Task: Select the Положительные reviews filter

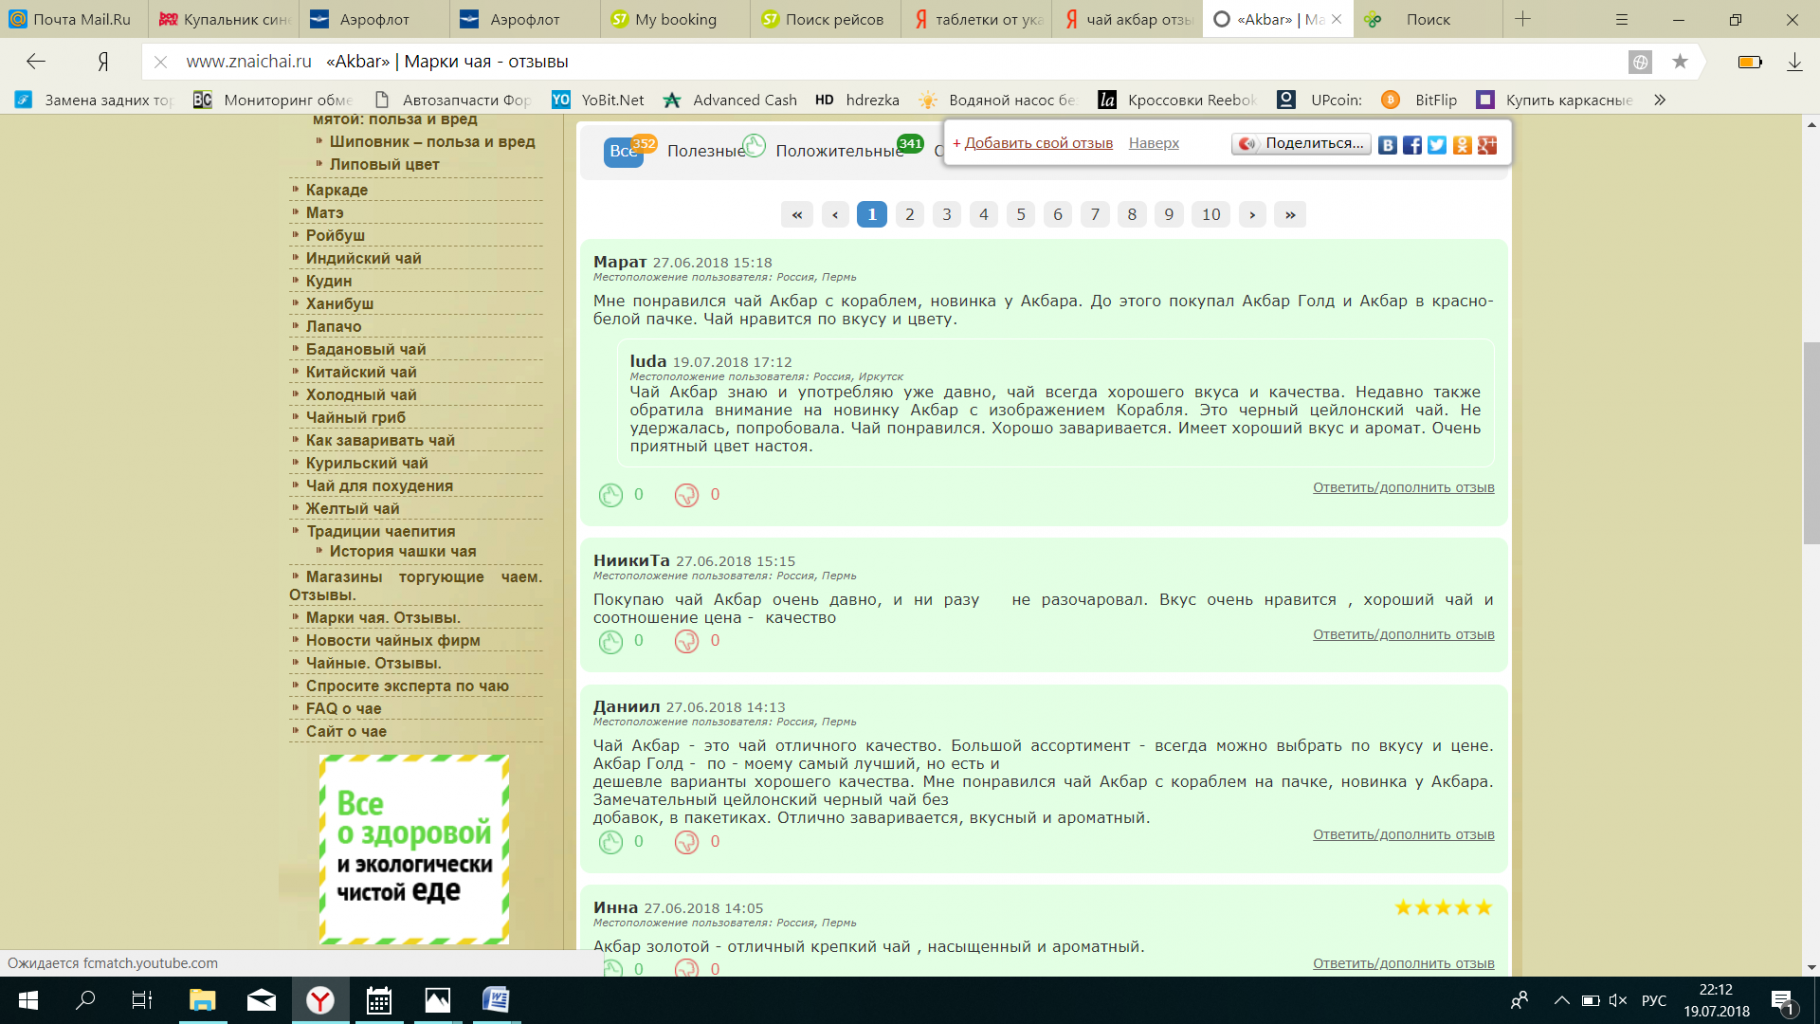Action: pos(839,151)
